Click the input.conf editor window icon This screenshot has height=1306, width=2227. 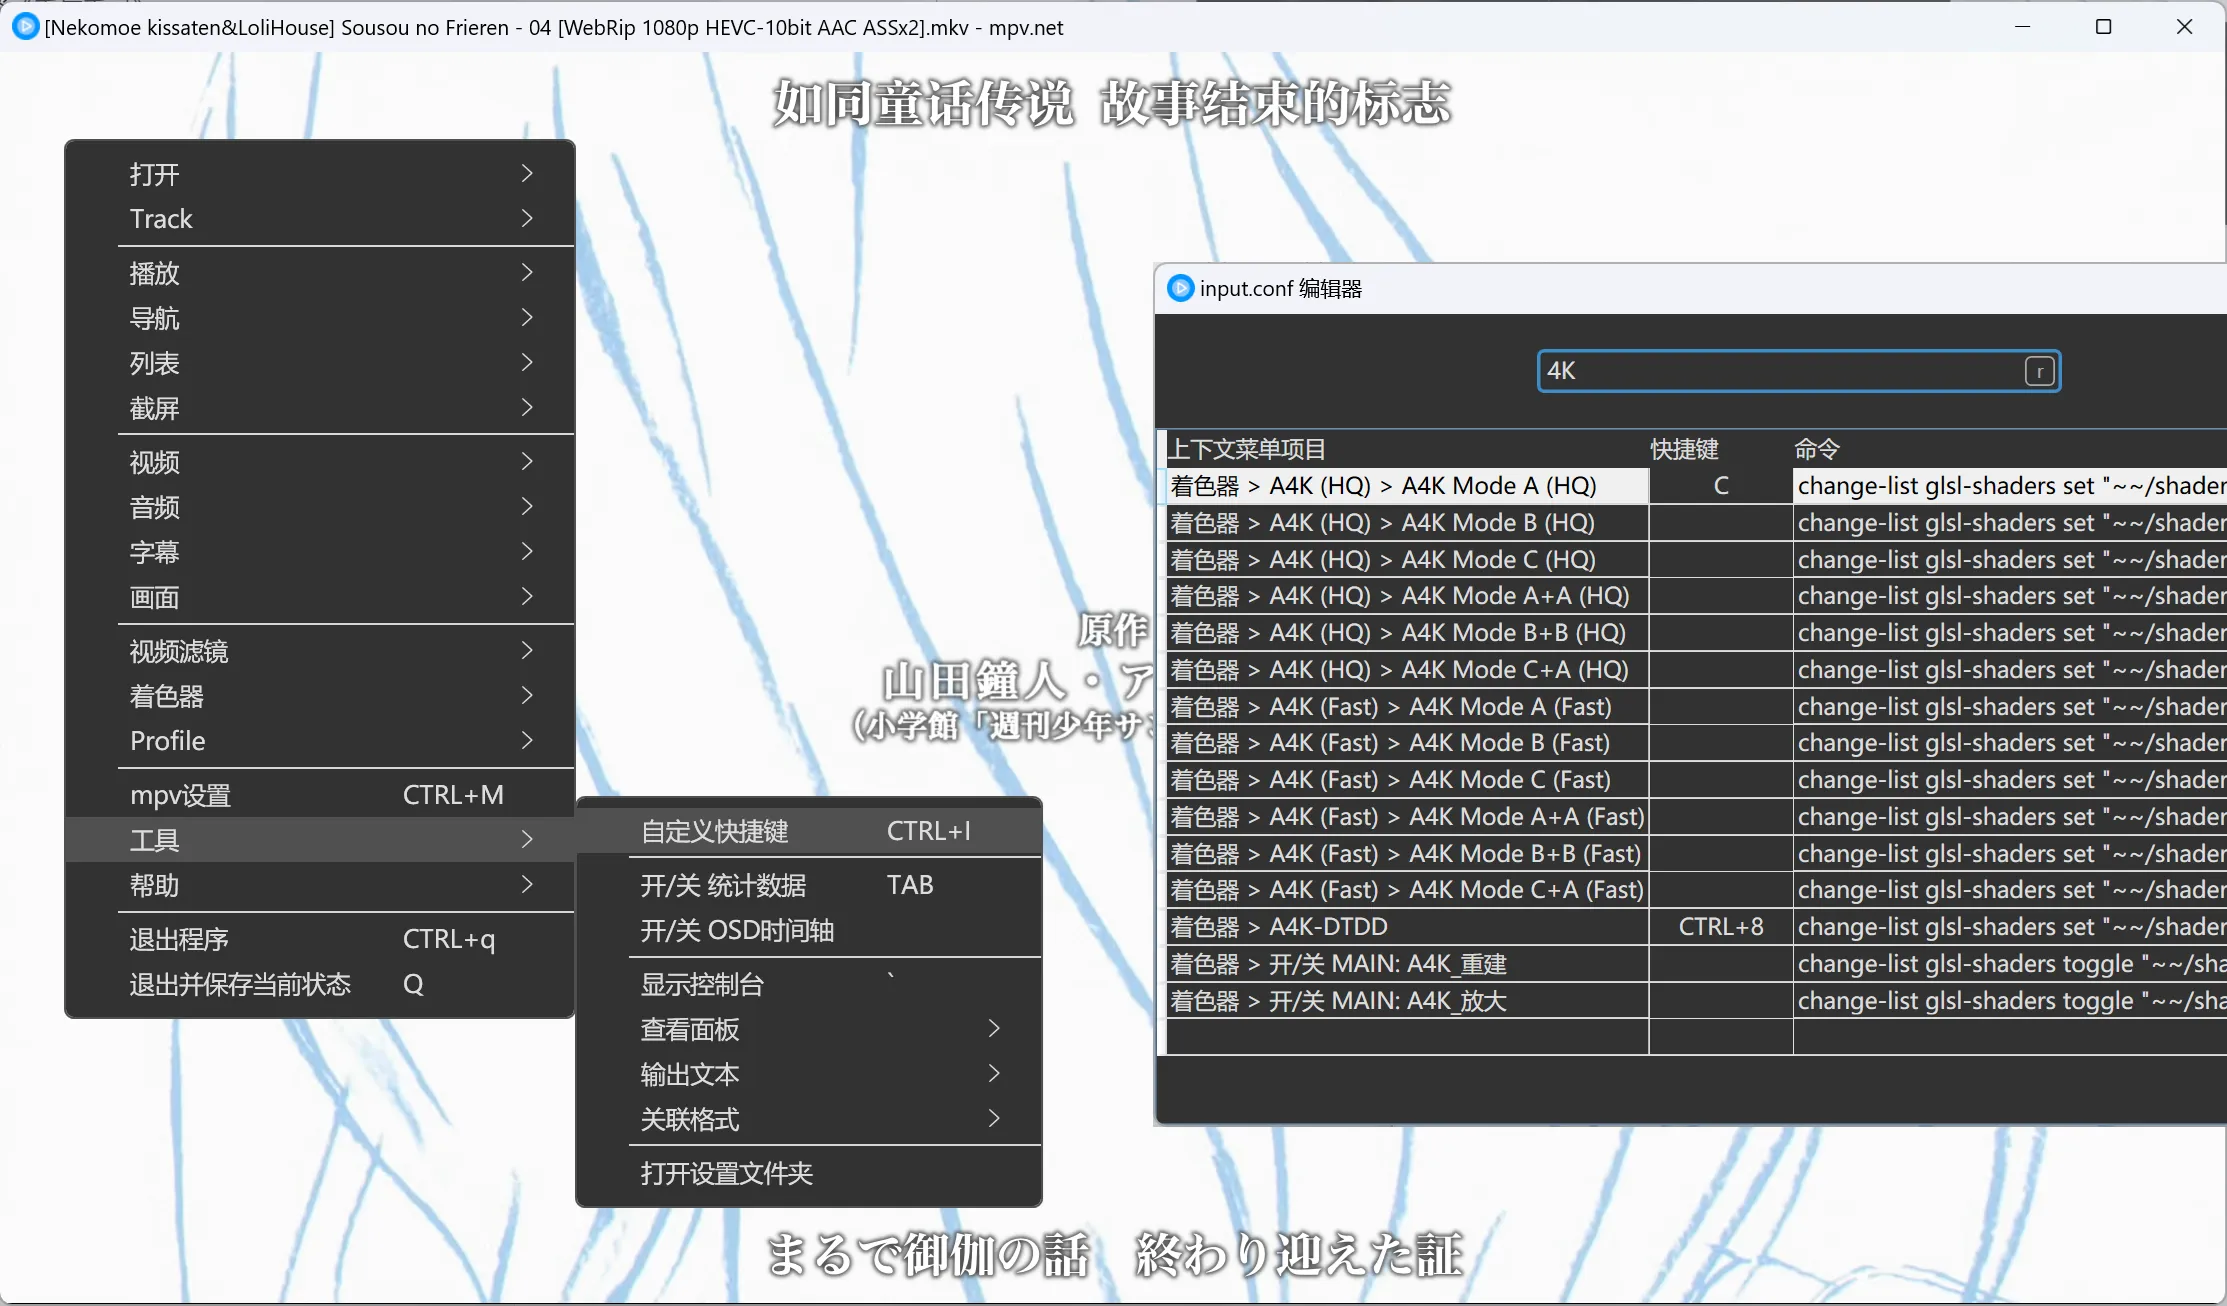coord(1181,289)
